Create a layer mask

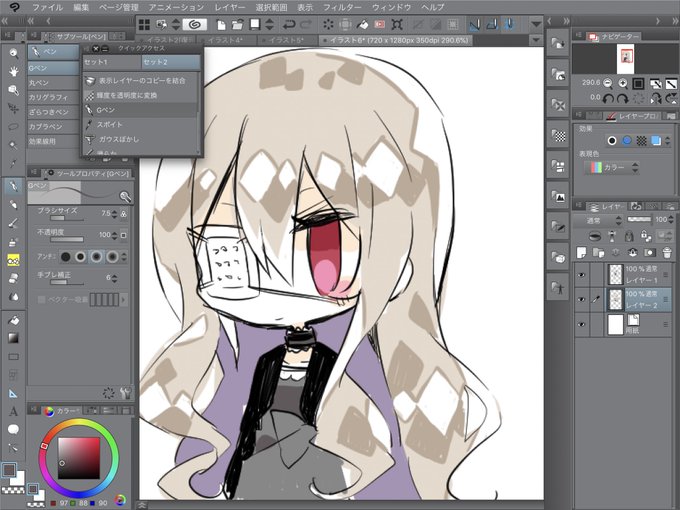649,252
